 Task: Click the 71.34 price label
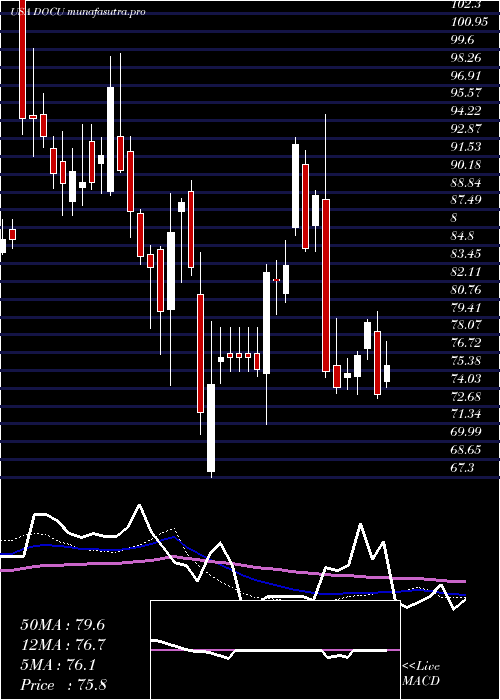466,414
